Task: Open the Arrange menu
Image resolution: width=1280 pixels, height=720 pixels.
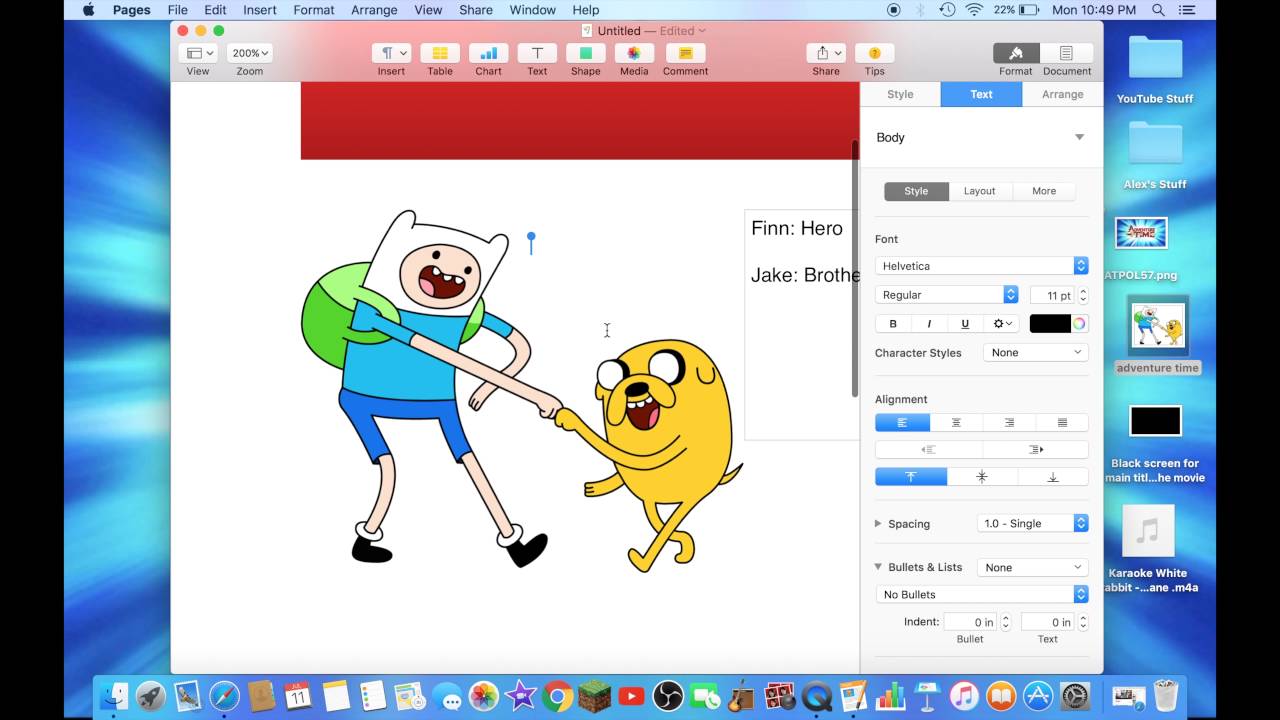Action: [x=374, y=10]
